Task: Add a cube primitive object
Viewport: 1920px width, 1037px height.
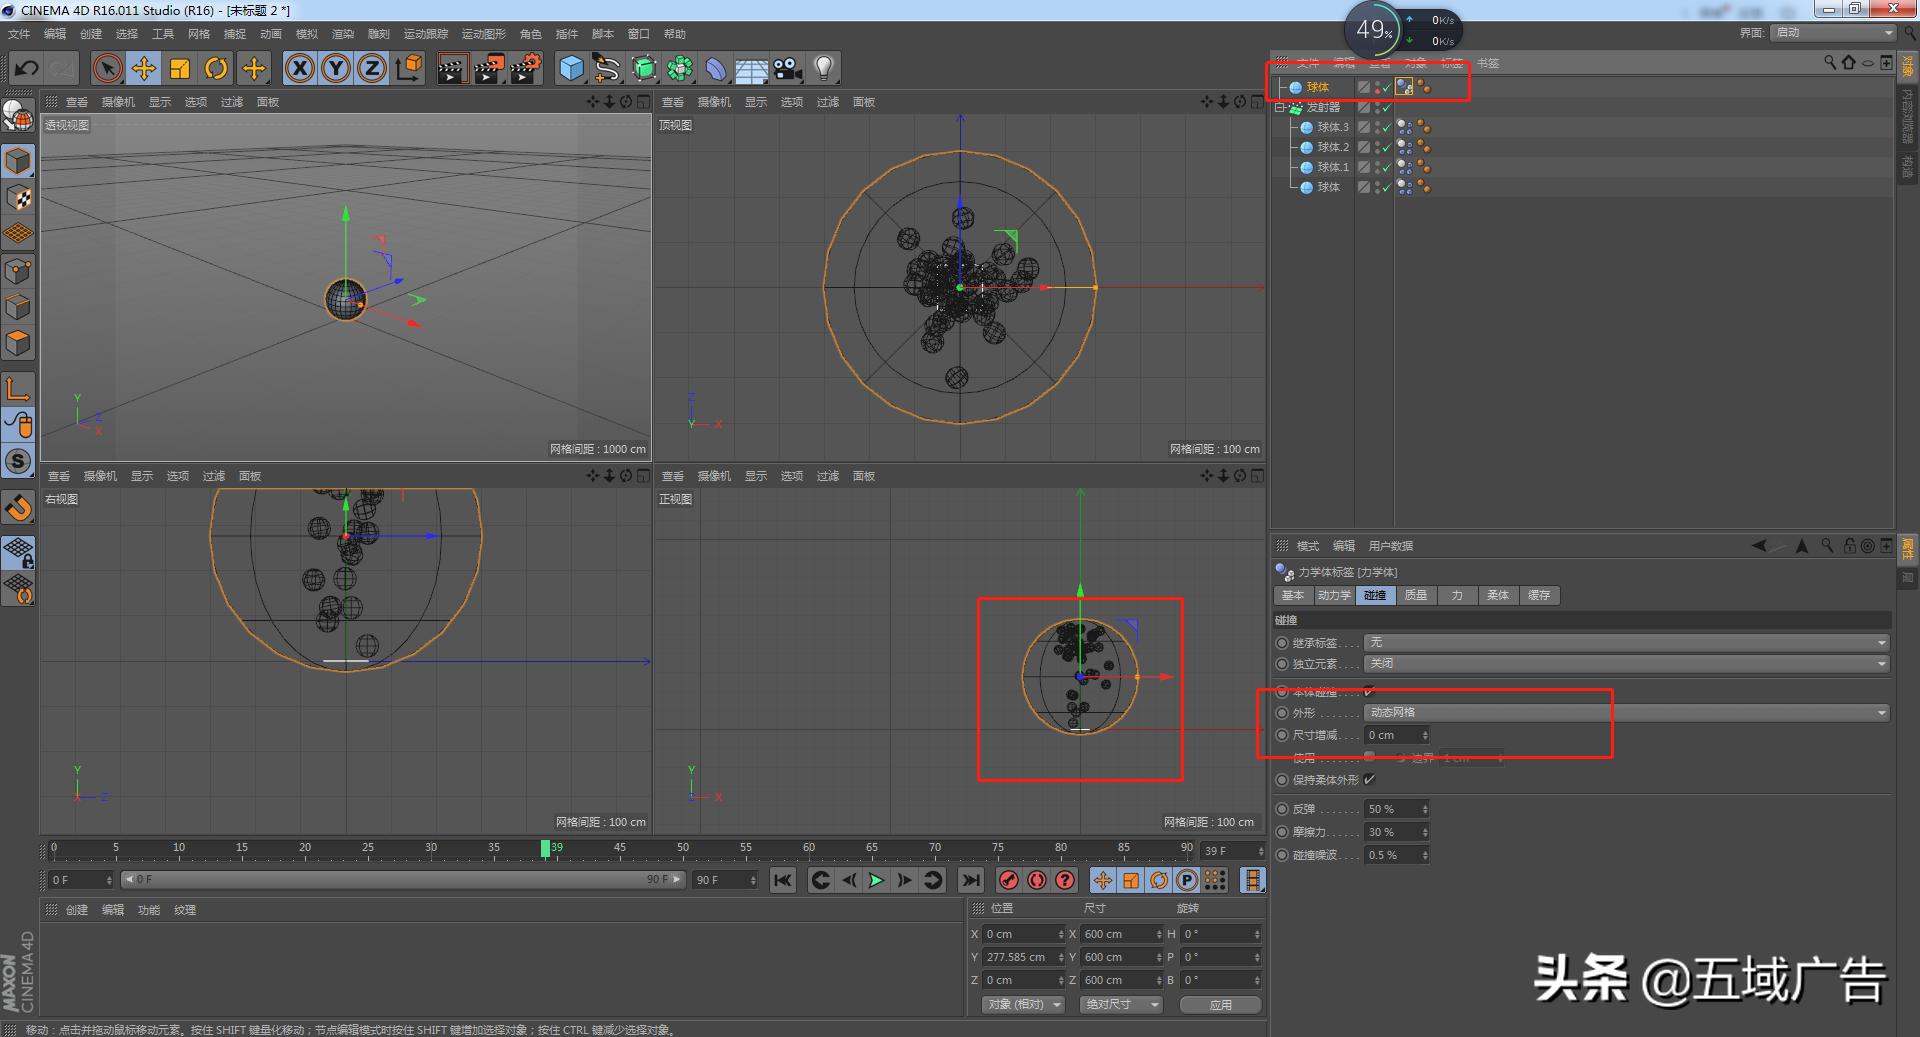Action: point(571,69)
